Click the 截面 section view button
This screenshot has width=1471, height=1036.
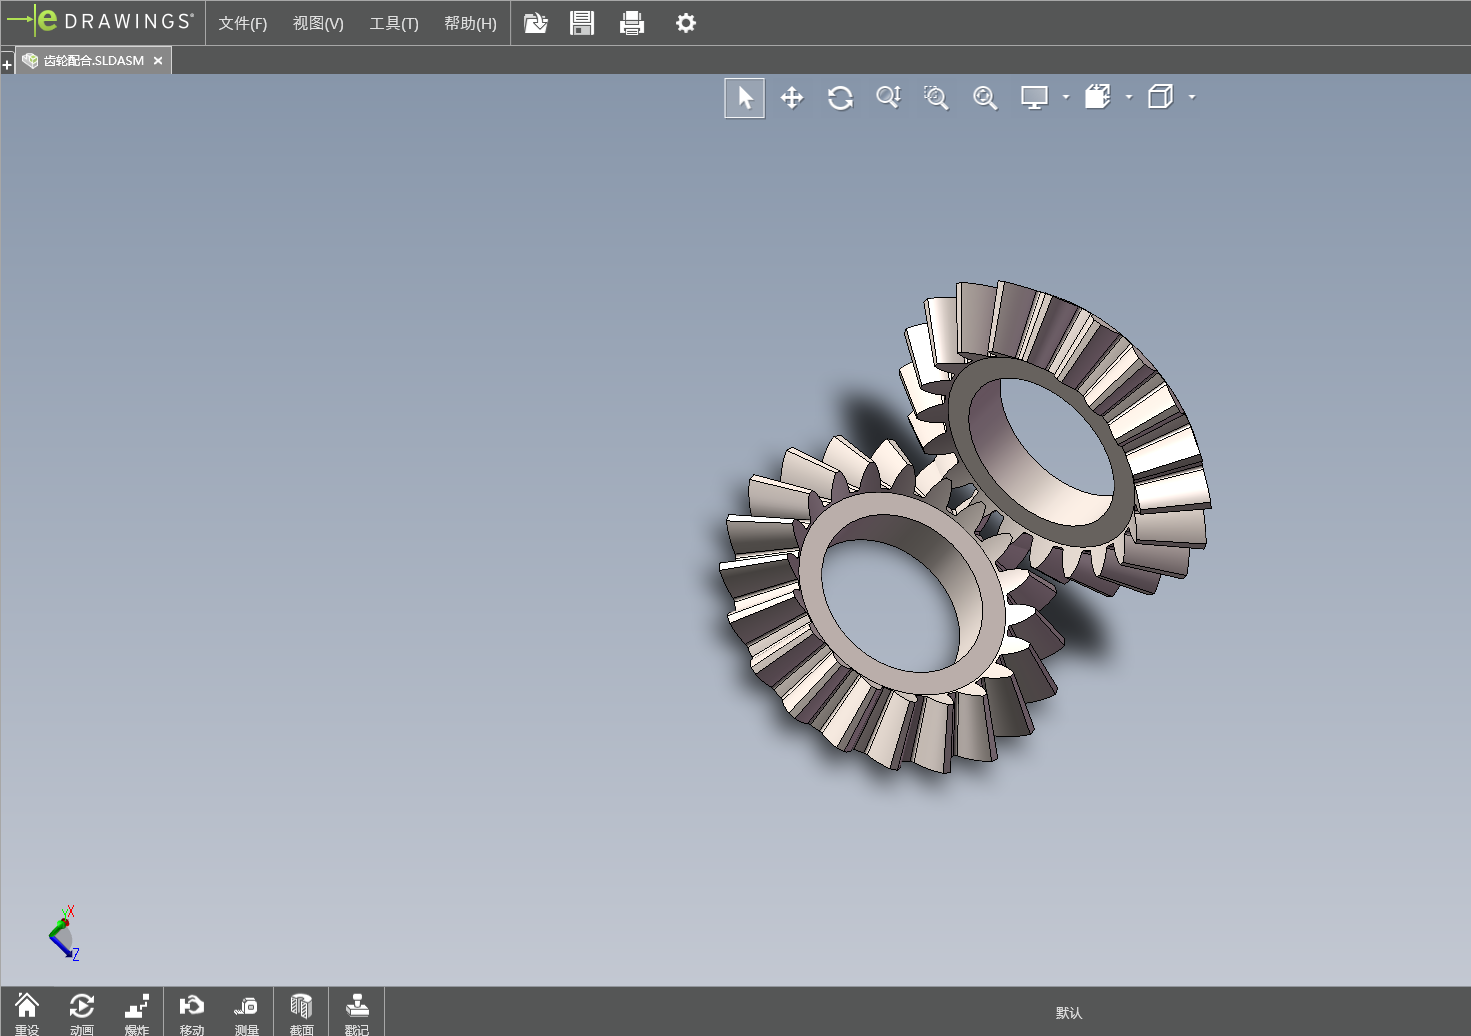pos(302,1013)
